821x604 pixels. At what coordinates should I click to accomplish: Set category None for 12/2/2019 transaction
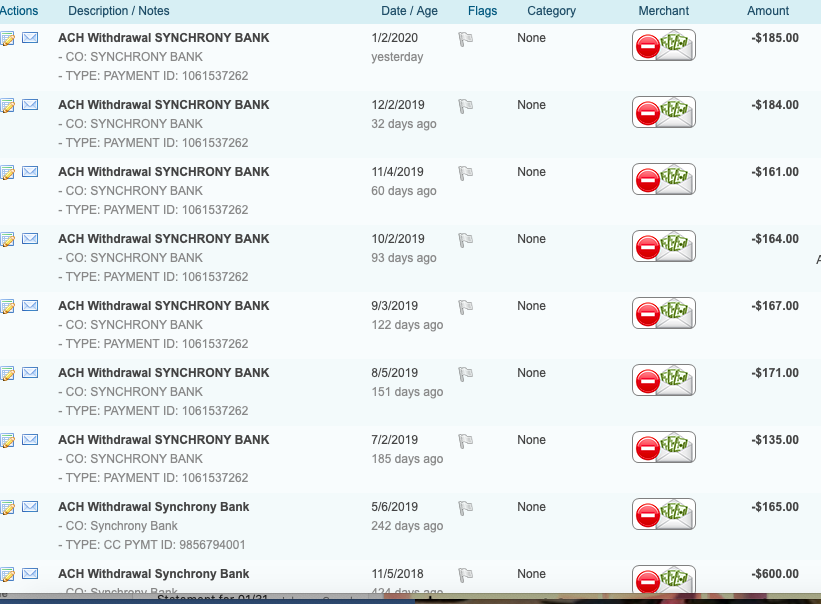[x=531, y=105]
